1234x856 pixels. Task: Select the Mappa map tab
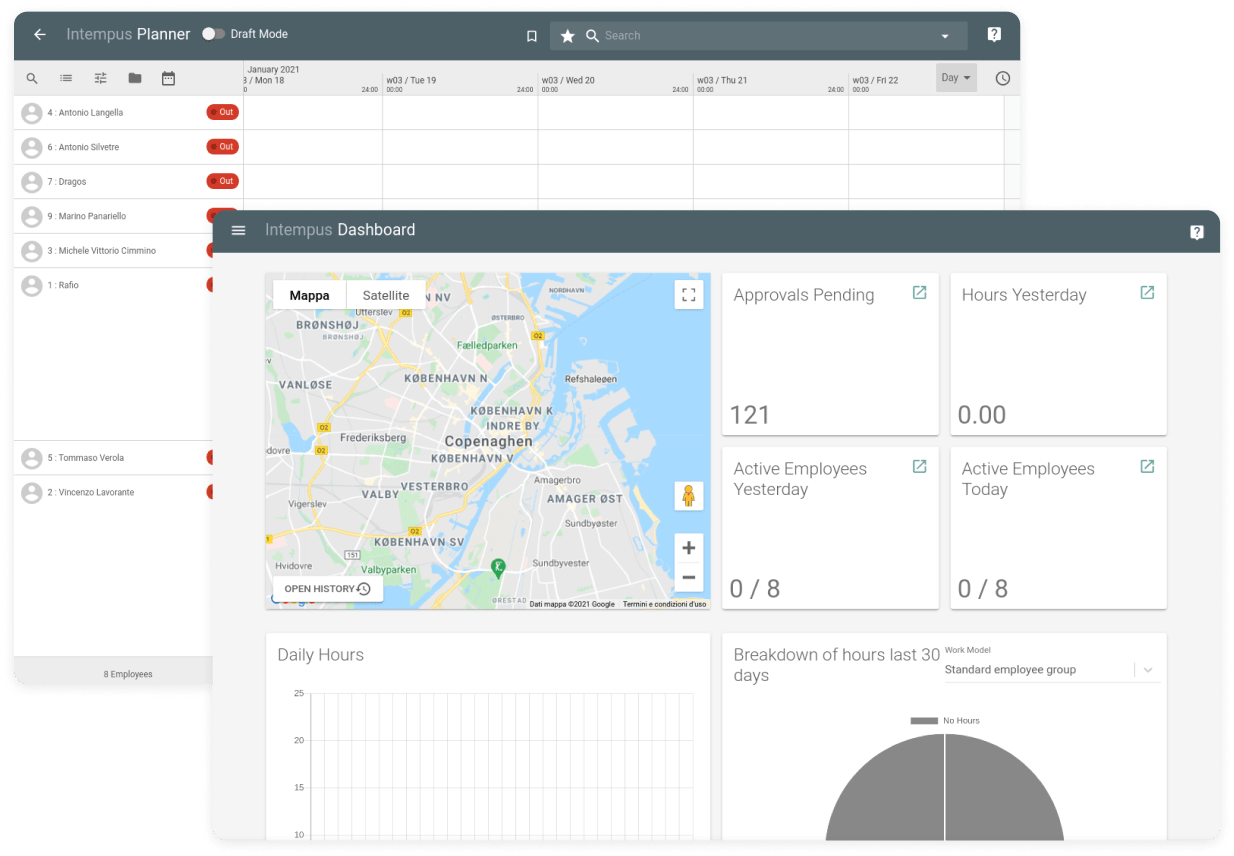point(309,295)
